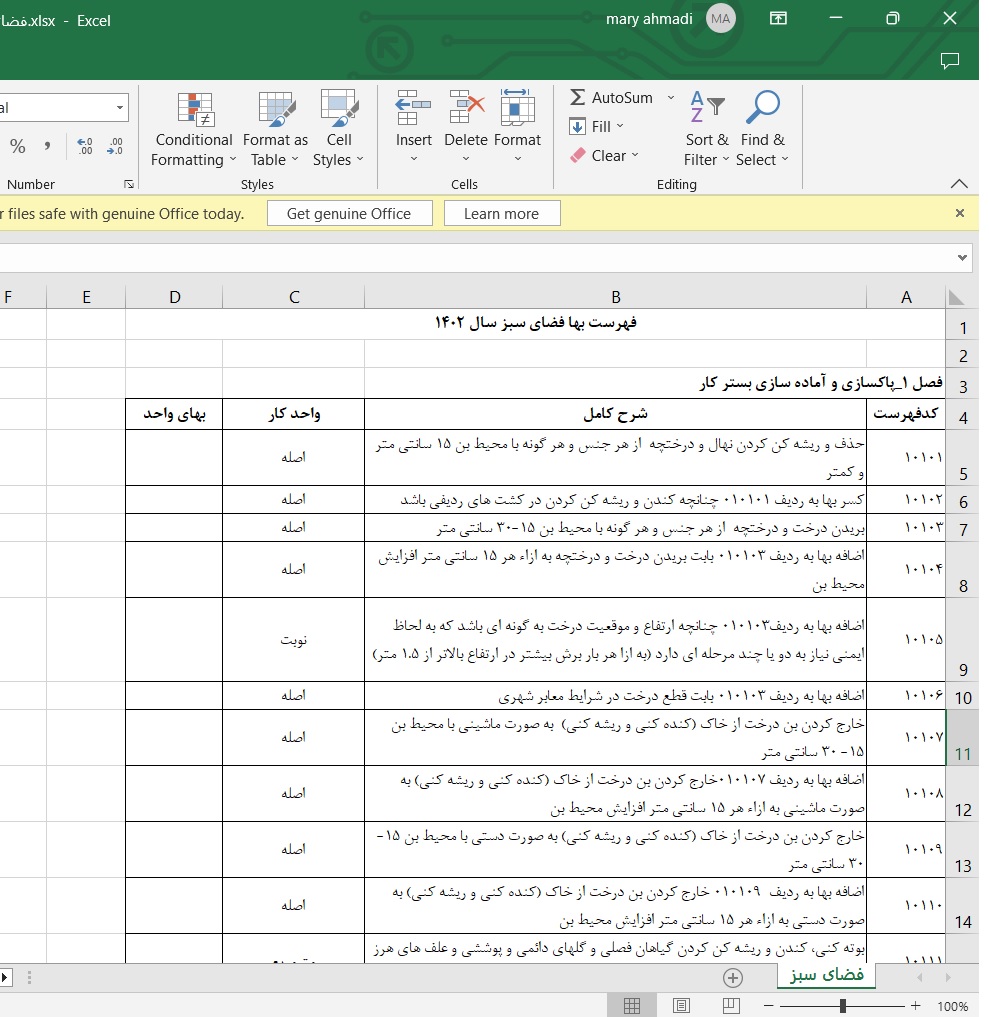This screenshot has width=989, height=1017.
Task: Click zoom out minus button
Action: 768,1006
